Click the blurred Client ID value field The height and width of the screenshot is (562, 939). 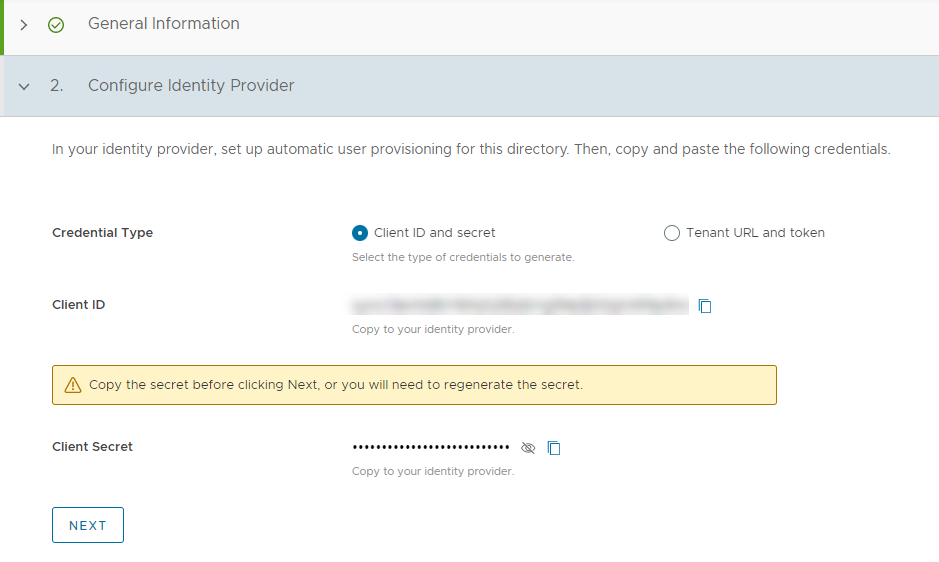click(519, 305)
